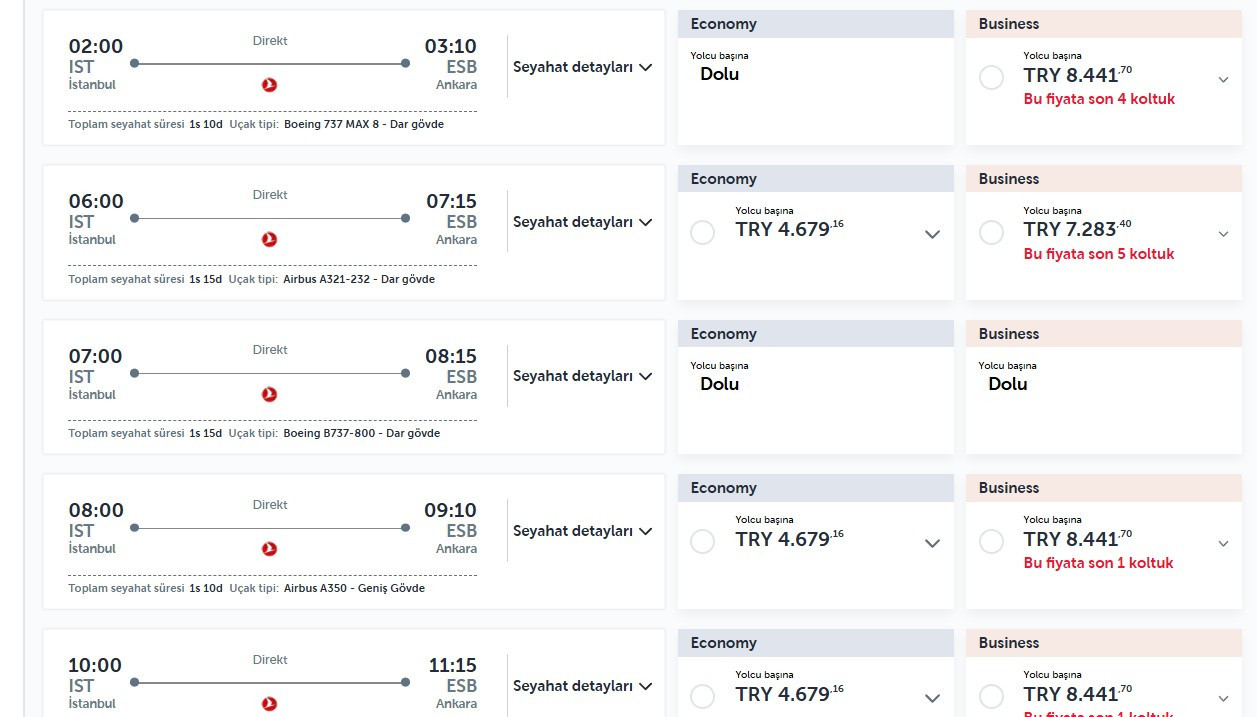Click Turkish Airlines logo on 10:00 flight
The width and height of the screenshot is (1257, 717).
(x=269, y=704)
